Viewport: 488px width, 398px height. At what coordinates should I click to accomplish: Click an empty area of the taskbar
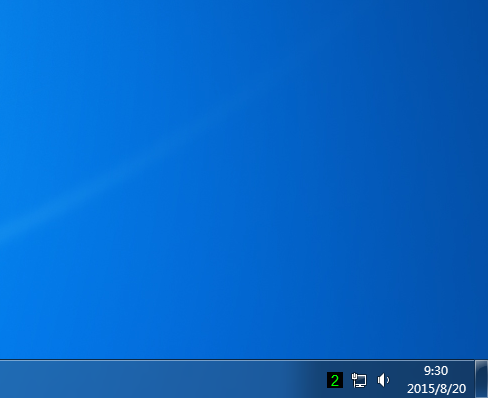tap(150, 379)
